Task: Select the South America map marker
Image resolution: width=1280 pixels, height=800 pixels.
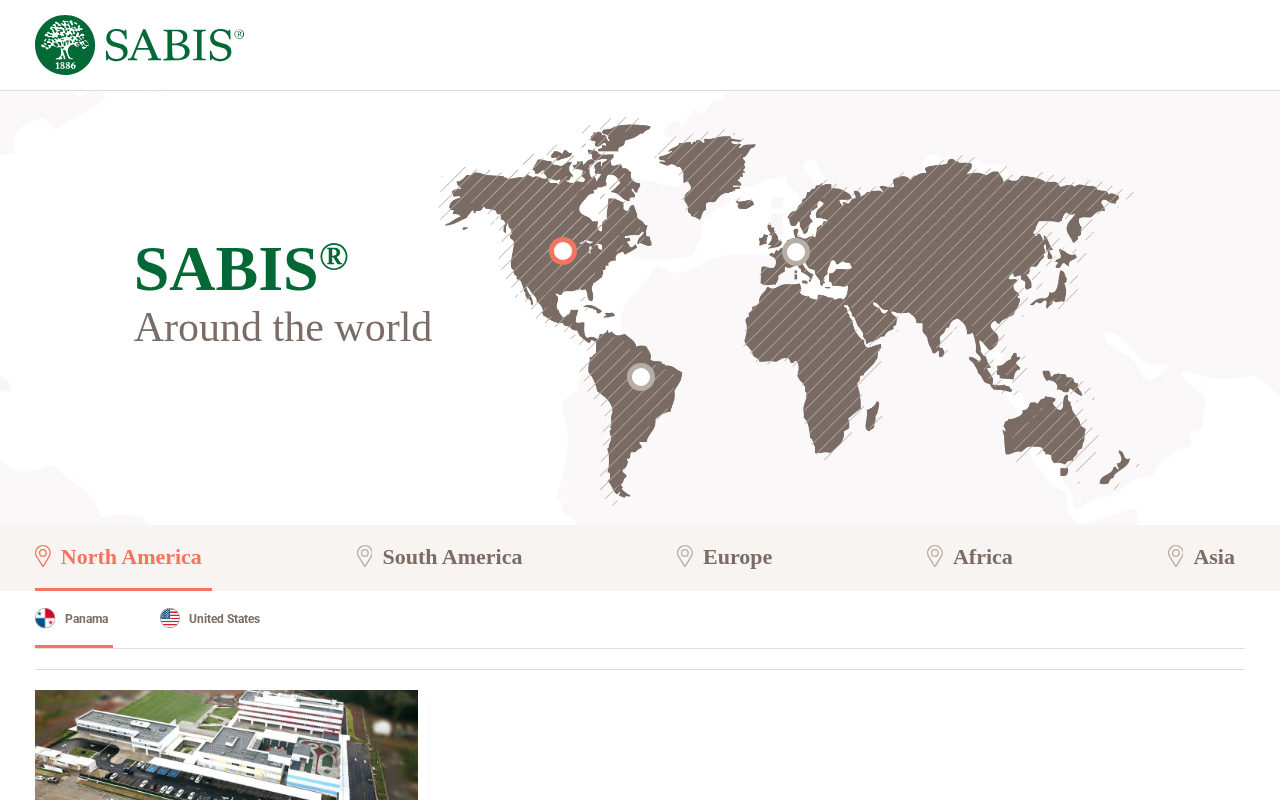Action: (x=641, y=377)
